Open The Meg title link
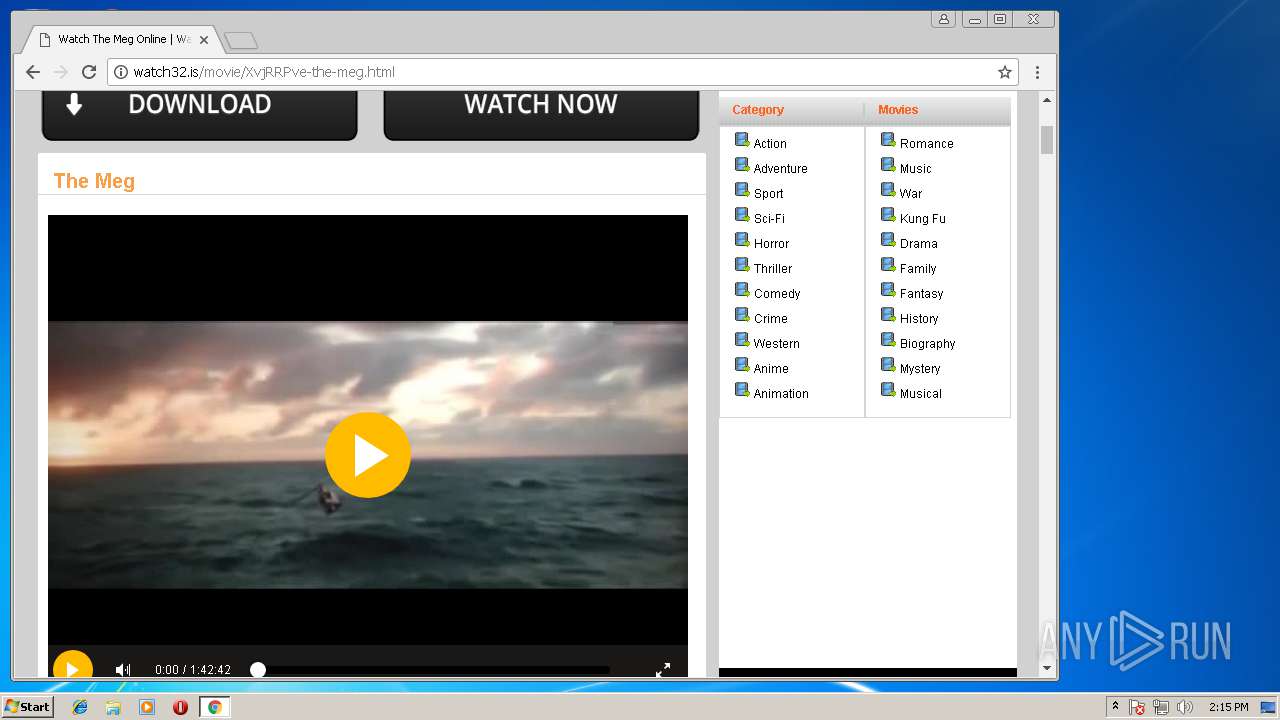Image resolution: width=1280 pixels, height=720 pixels. [x=94, y=181]
